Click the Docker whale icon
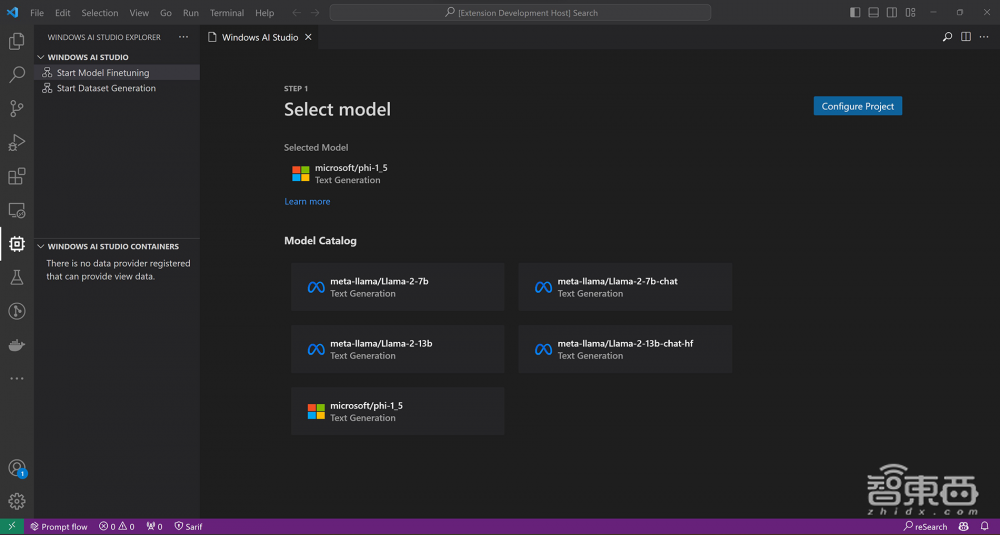The image size is (1000, 535). point(16,345)
